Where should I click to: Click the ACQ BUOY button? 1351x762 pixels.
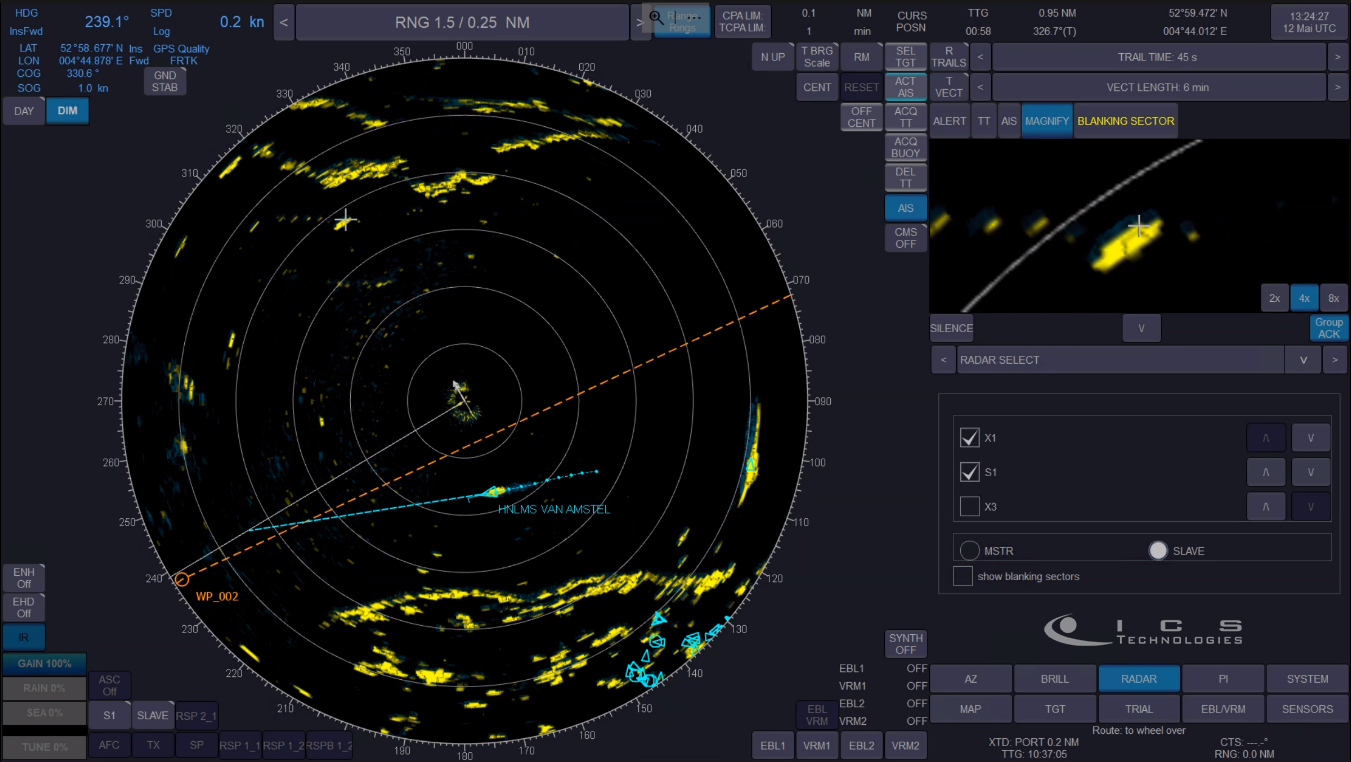[x=906, y=147]
